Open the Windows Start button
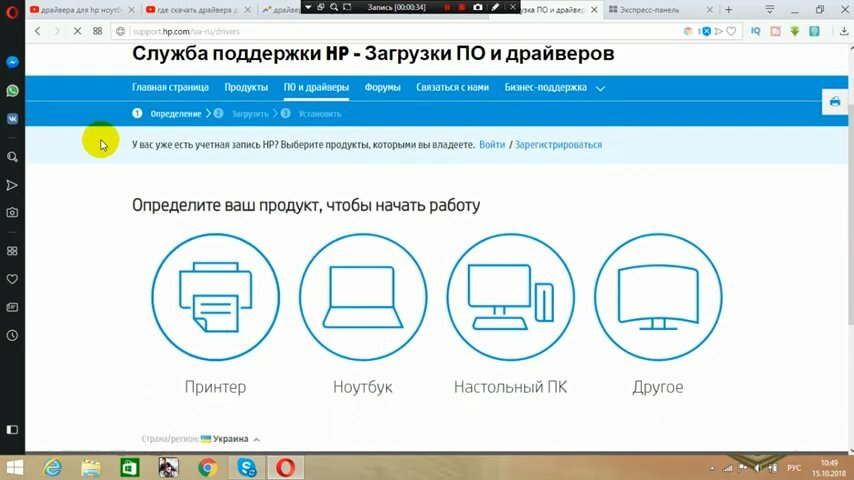 point(14,467)
